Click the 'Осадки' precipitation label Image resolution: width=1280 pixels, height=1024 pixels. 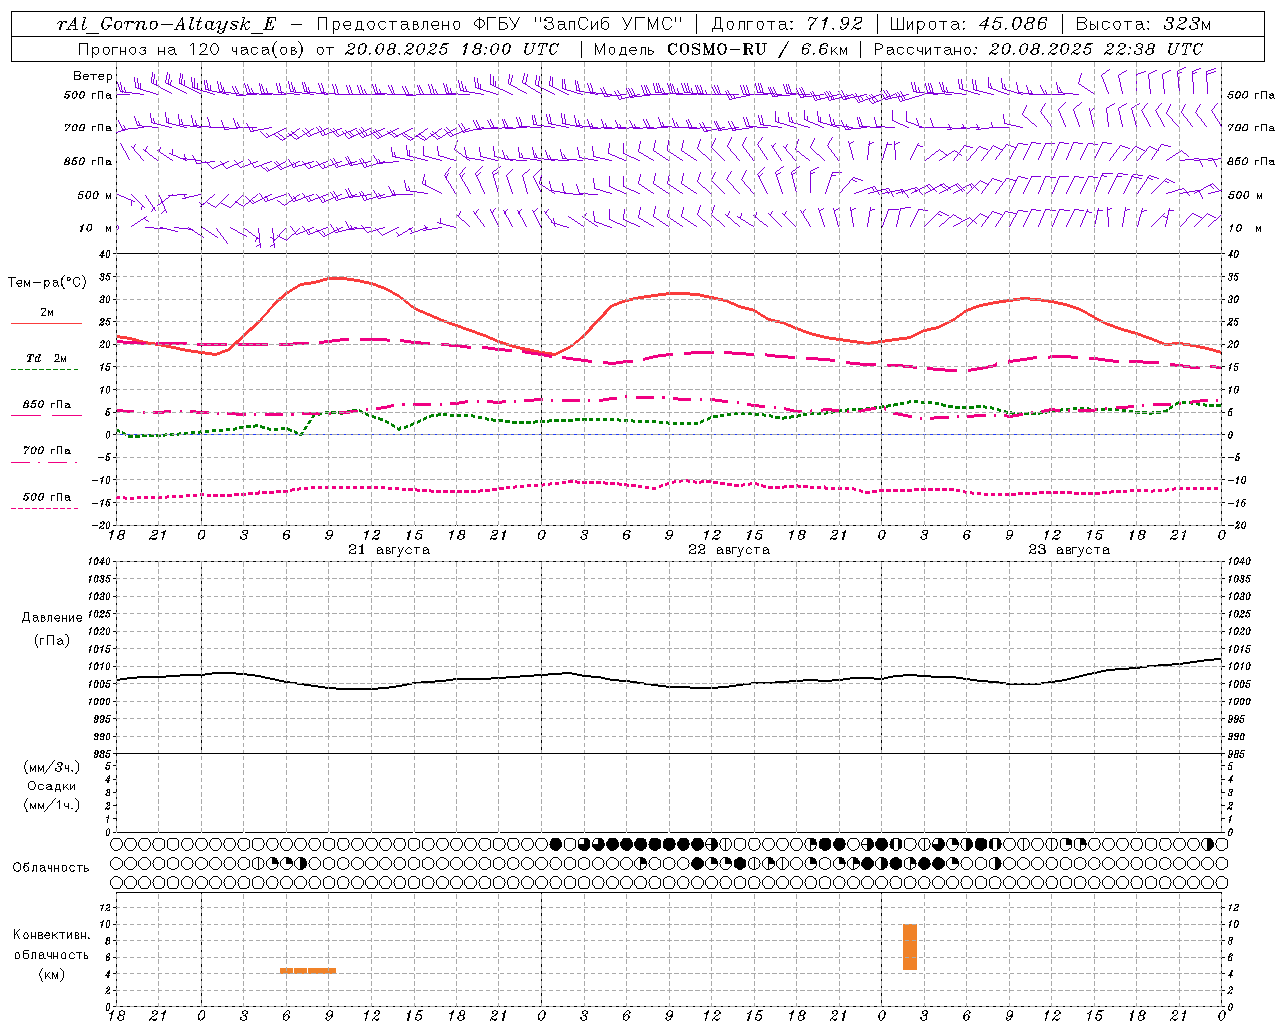(52, 786)
